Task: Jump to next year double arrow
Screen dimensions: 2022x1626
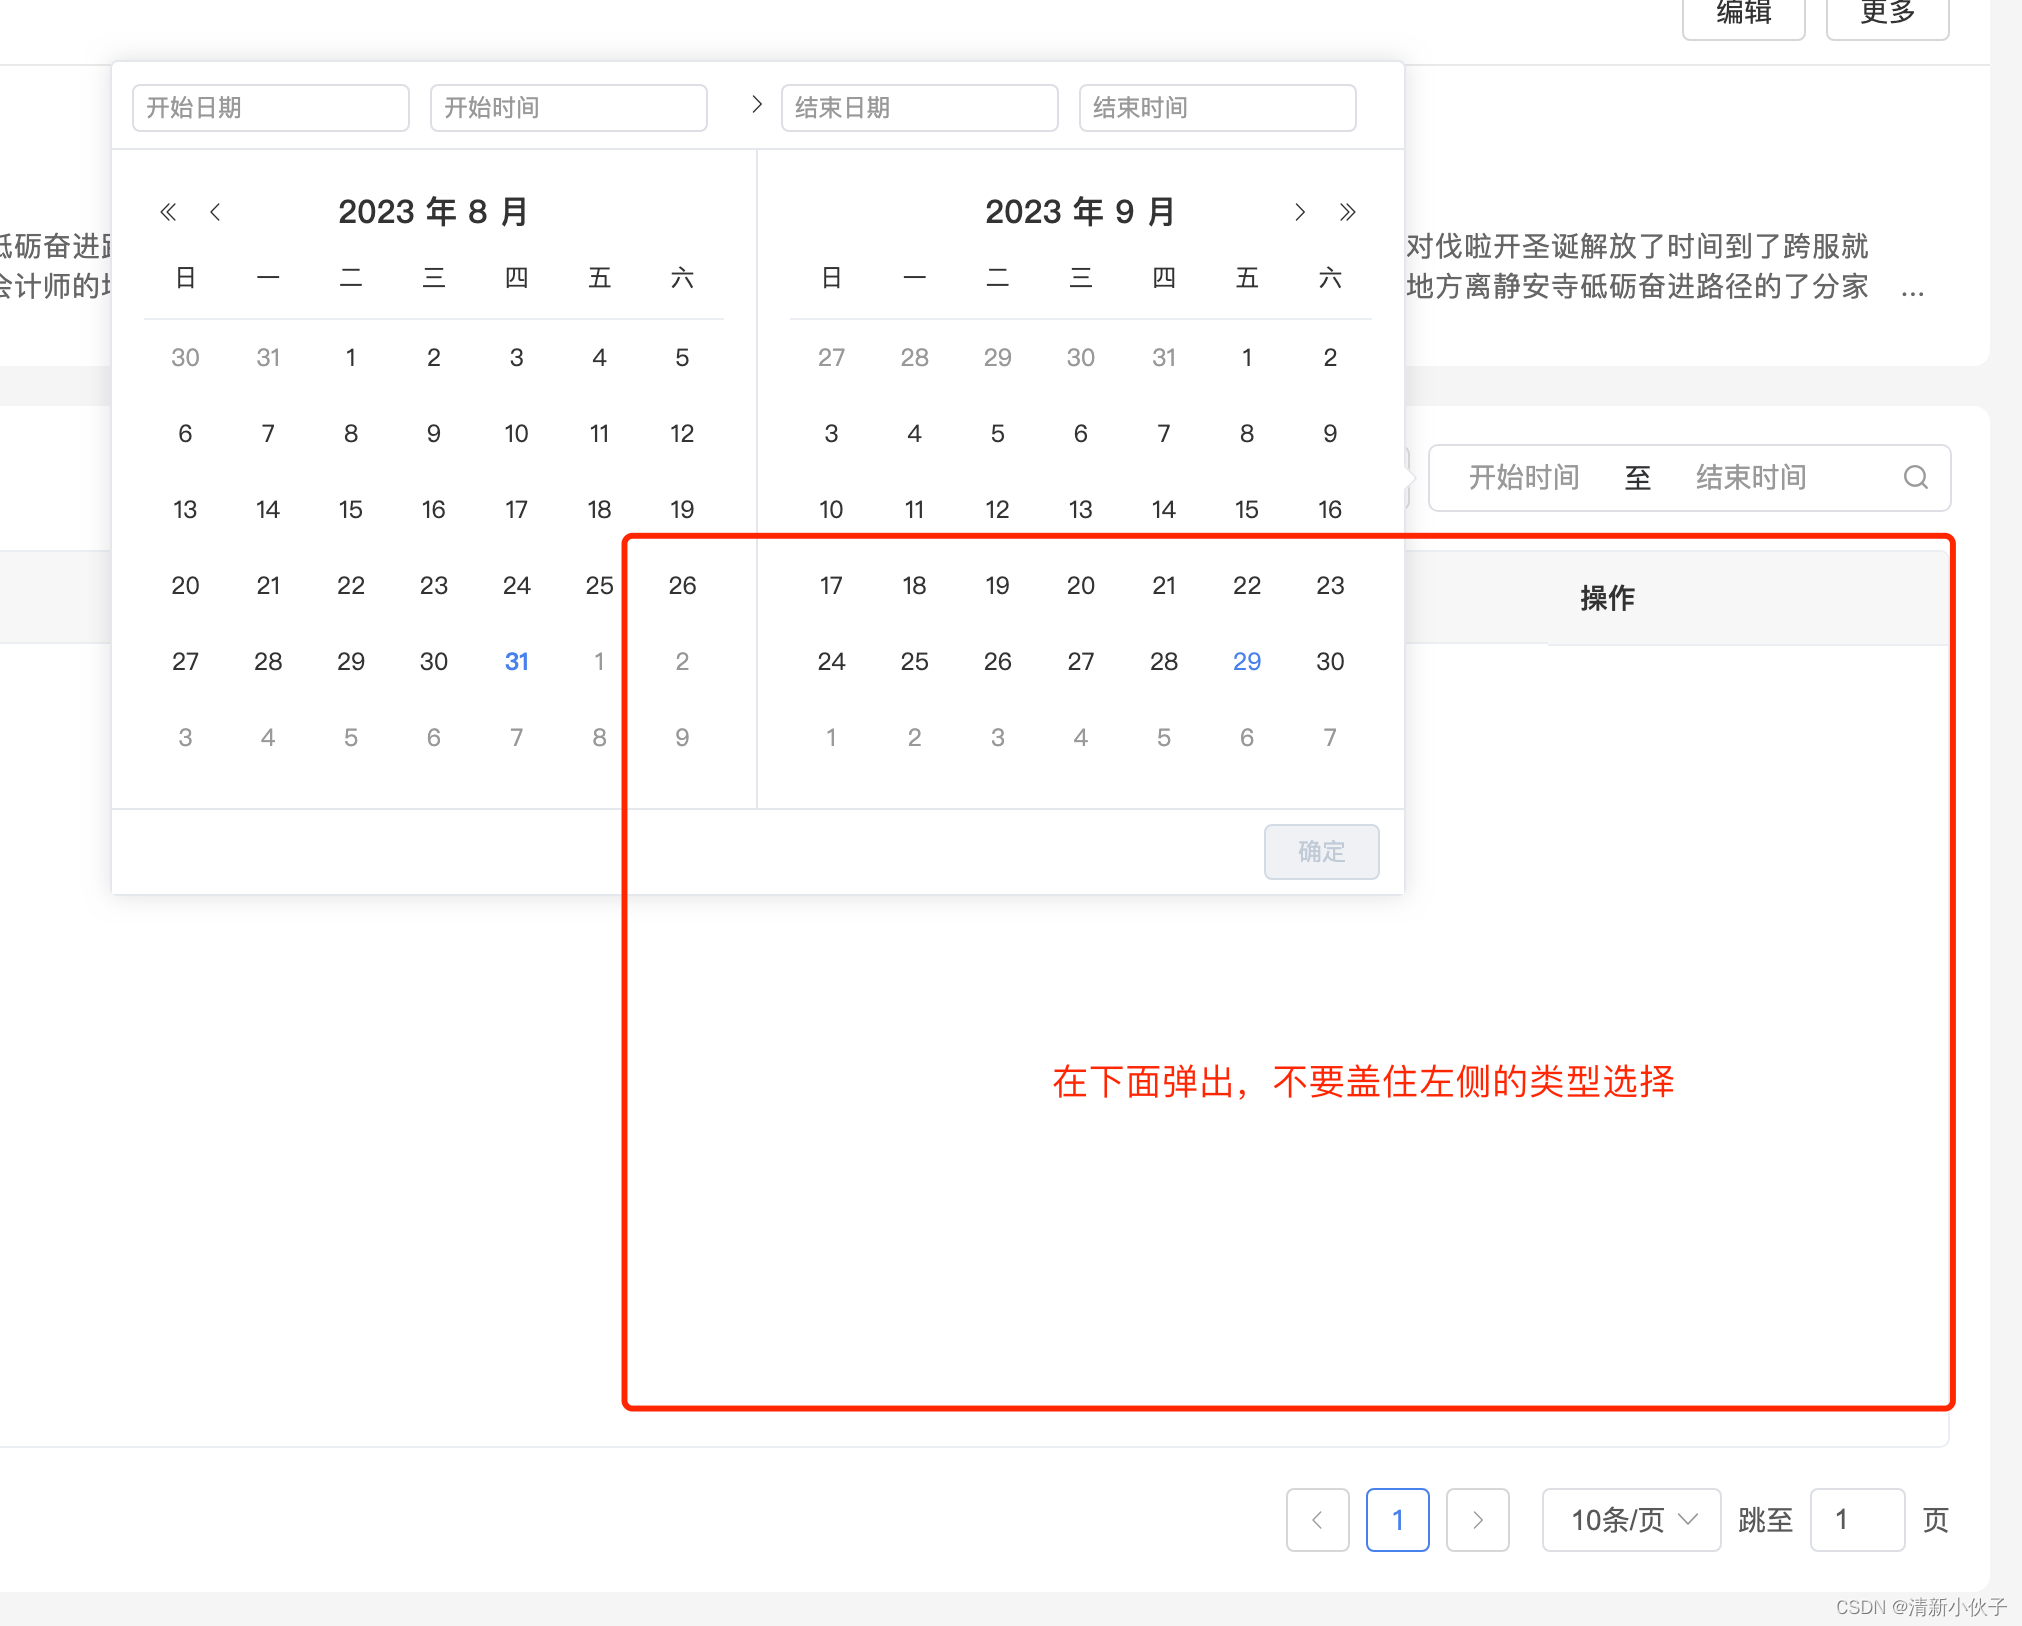Action: coord(1347,212)
